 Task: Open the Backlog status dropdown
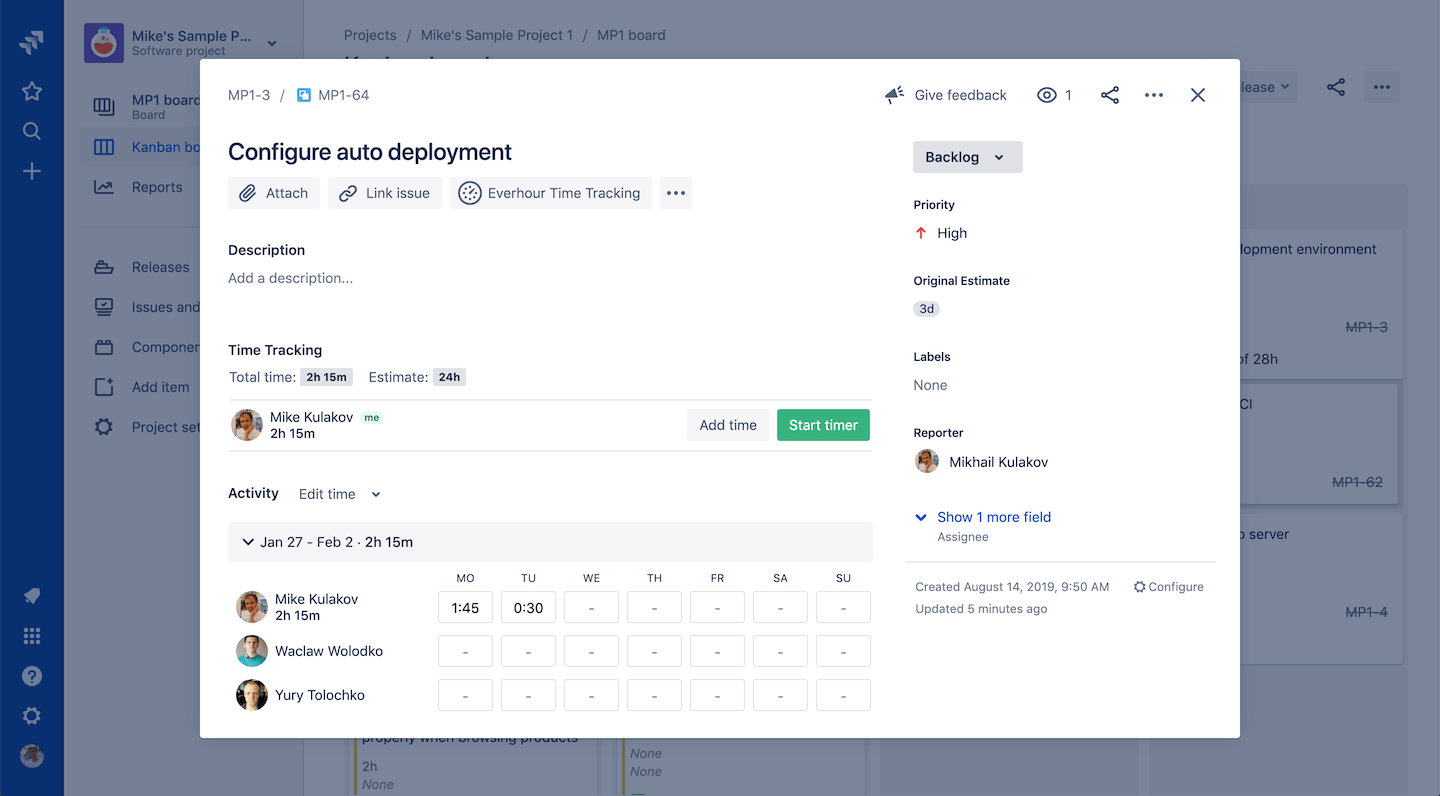click(967, 157)
